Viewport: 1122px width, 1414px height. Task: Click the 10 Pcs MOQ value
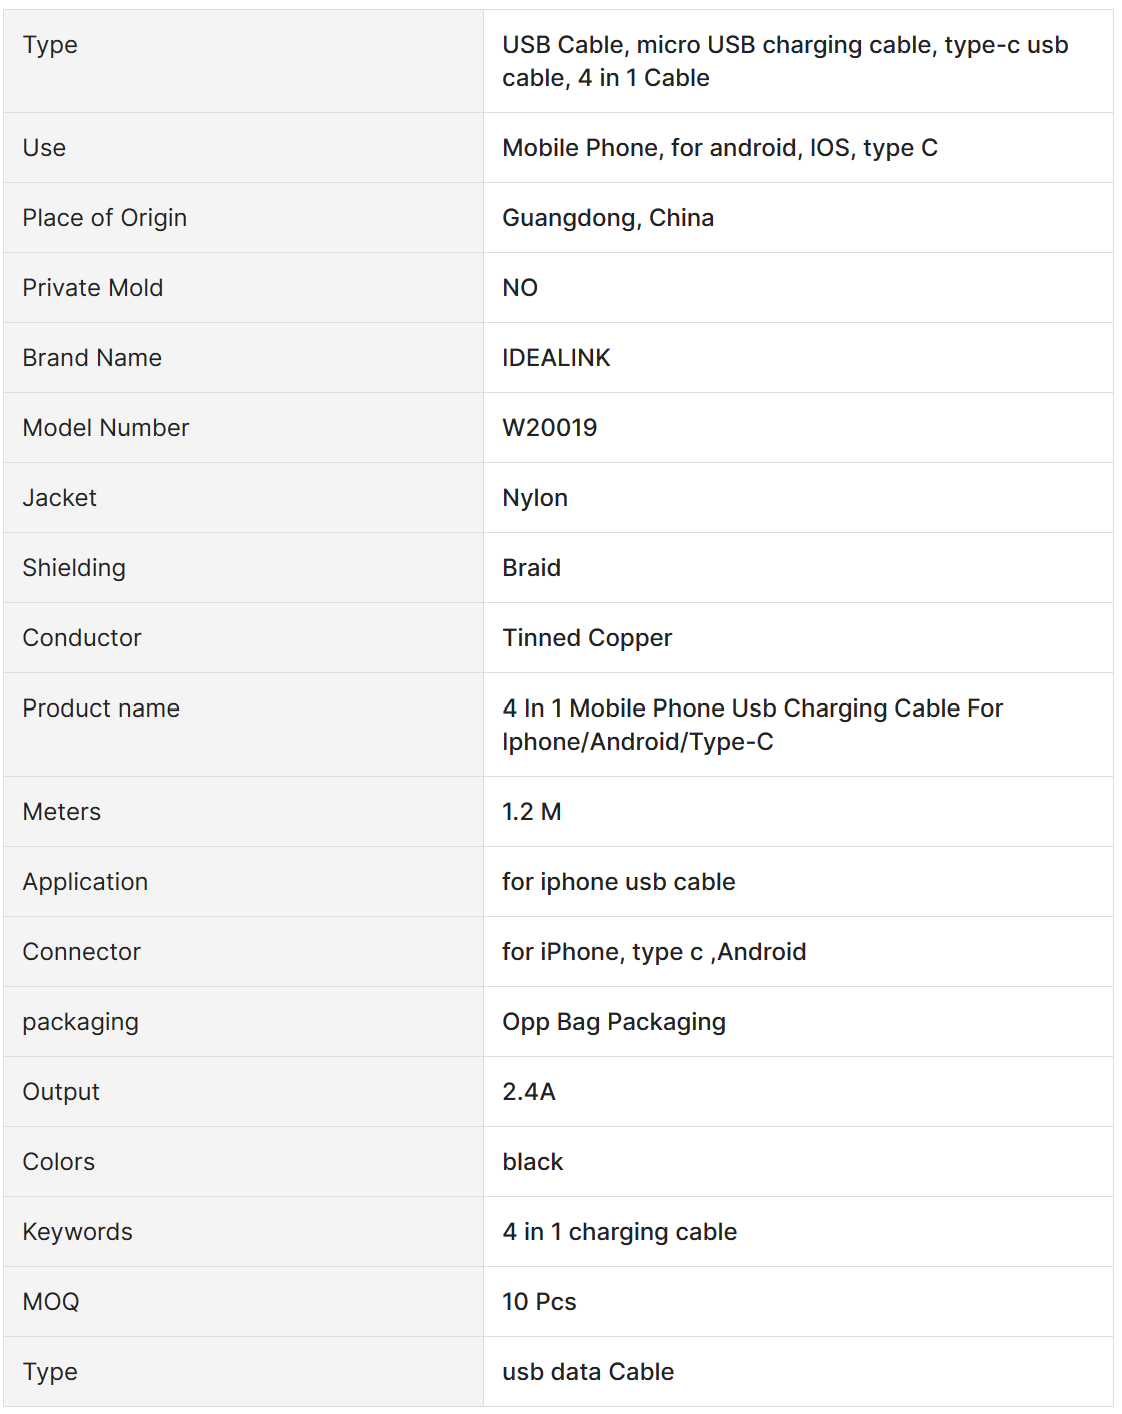539,1302
